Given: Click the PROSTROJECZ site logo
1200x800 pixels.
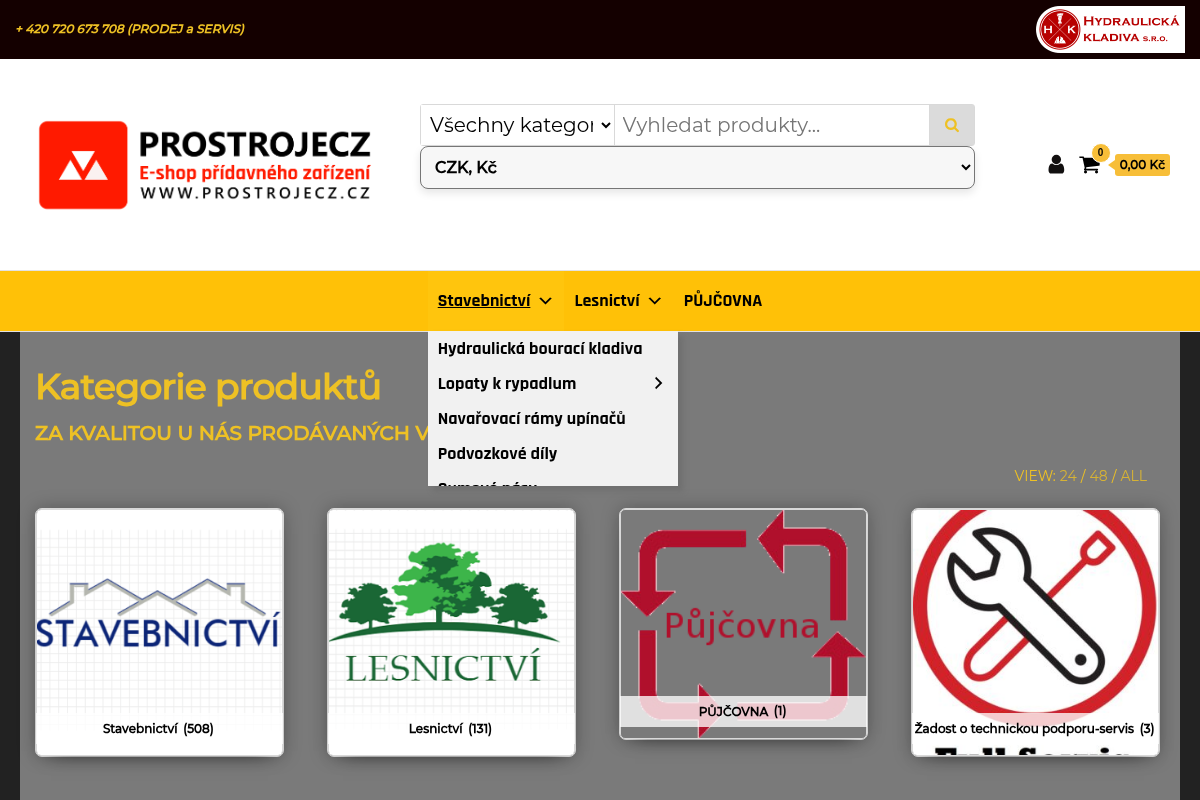Looking at the screenshot, I should [x=205, y=165].
